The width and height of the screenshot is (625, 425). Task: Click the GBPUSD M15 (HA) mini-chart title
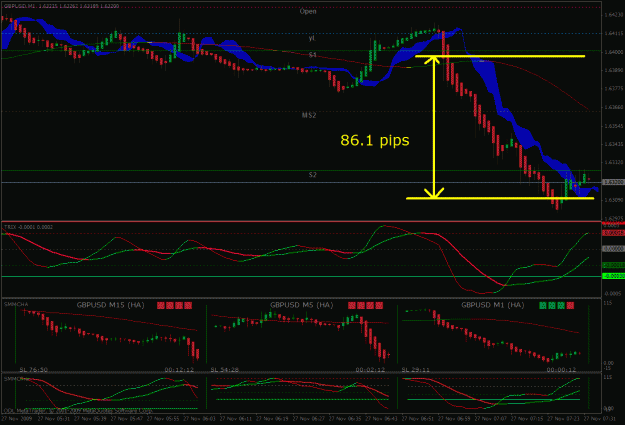[110, 305]
